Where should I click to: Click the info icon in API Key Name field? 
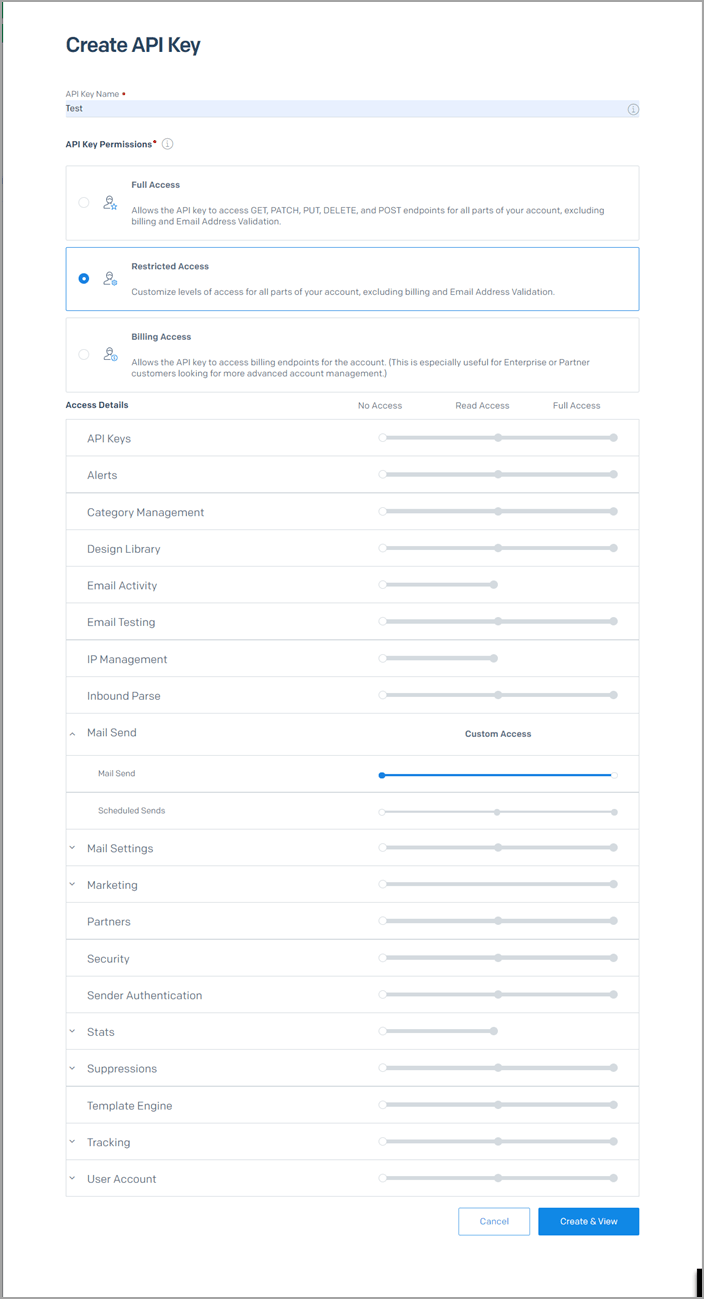[633, 109]
